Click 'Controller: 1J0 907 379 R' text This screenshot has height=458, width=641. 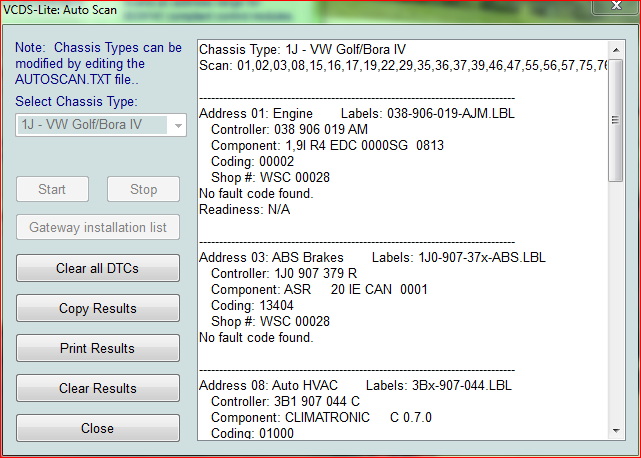[284, 273]
